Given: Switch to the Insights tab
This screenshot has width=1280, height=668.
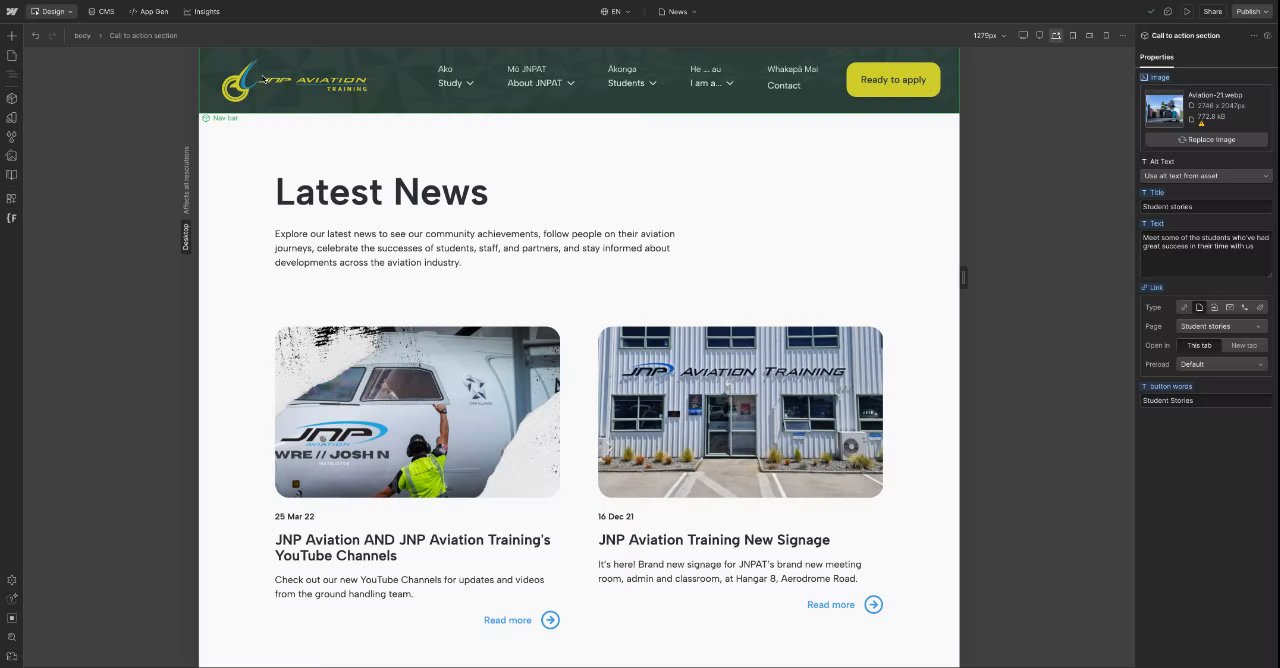Looking at the screenshot, I should pos(201,12).
